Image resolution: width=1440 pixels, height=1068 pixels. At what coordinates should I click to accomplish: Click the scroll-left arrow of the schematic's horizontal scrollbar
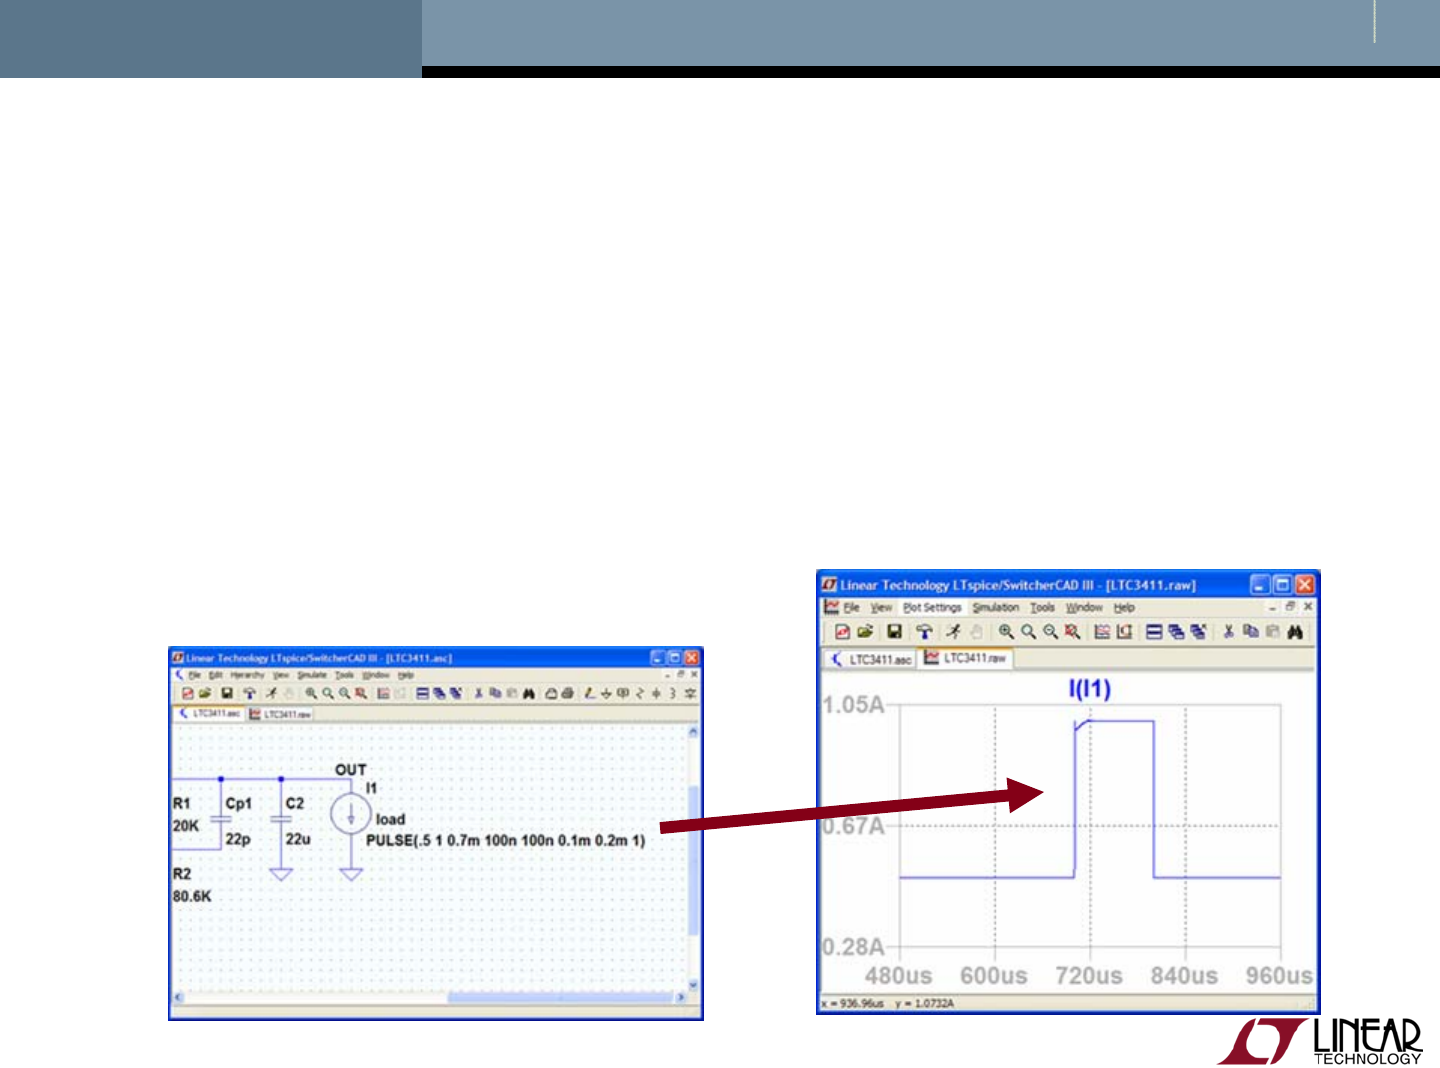[180, 997]
